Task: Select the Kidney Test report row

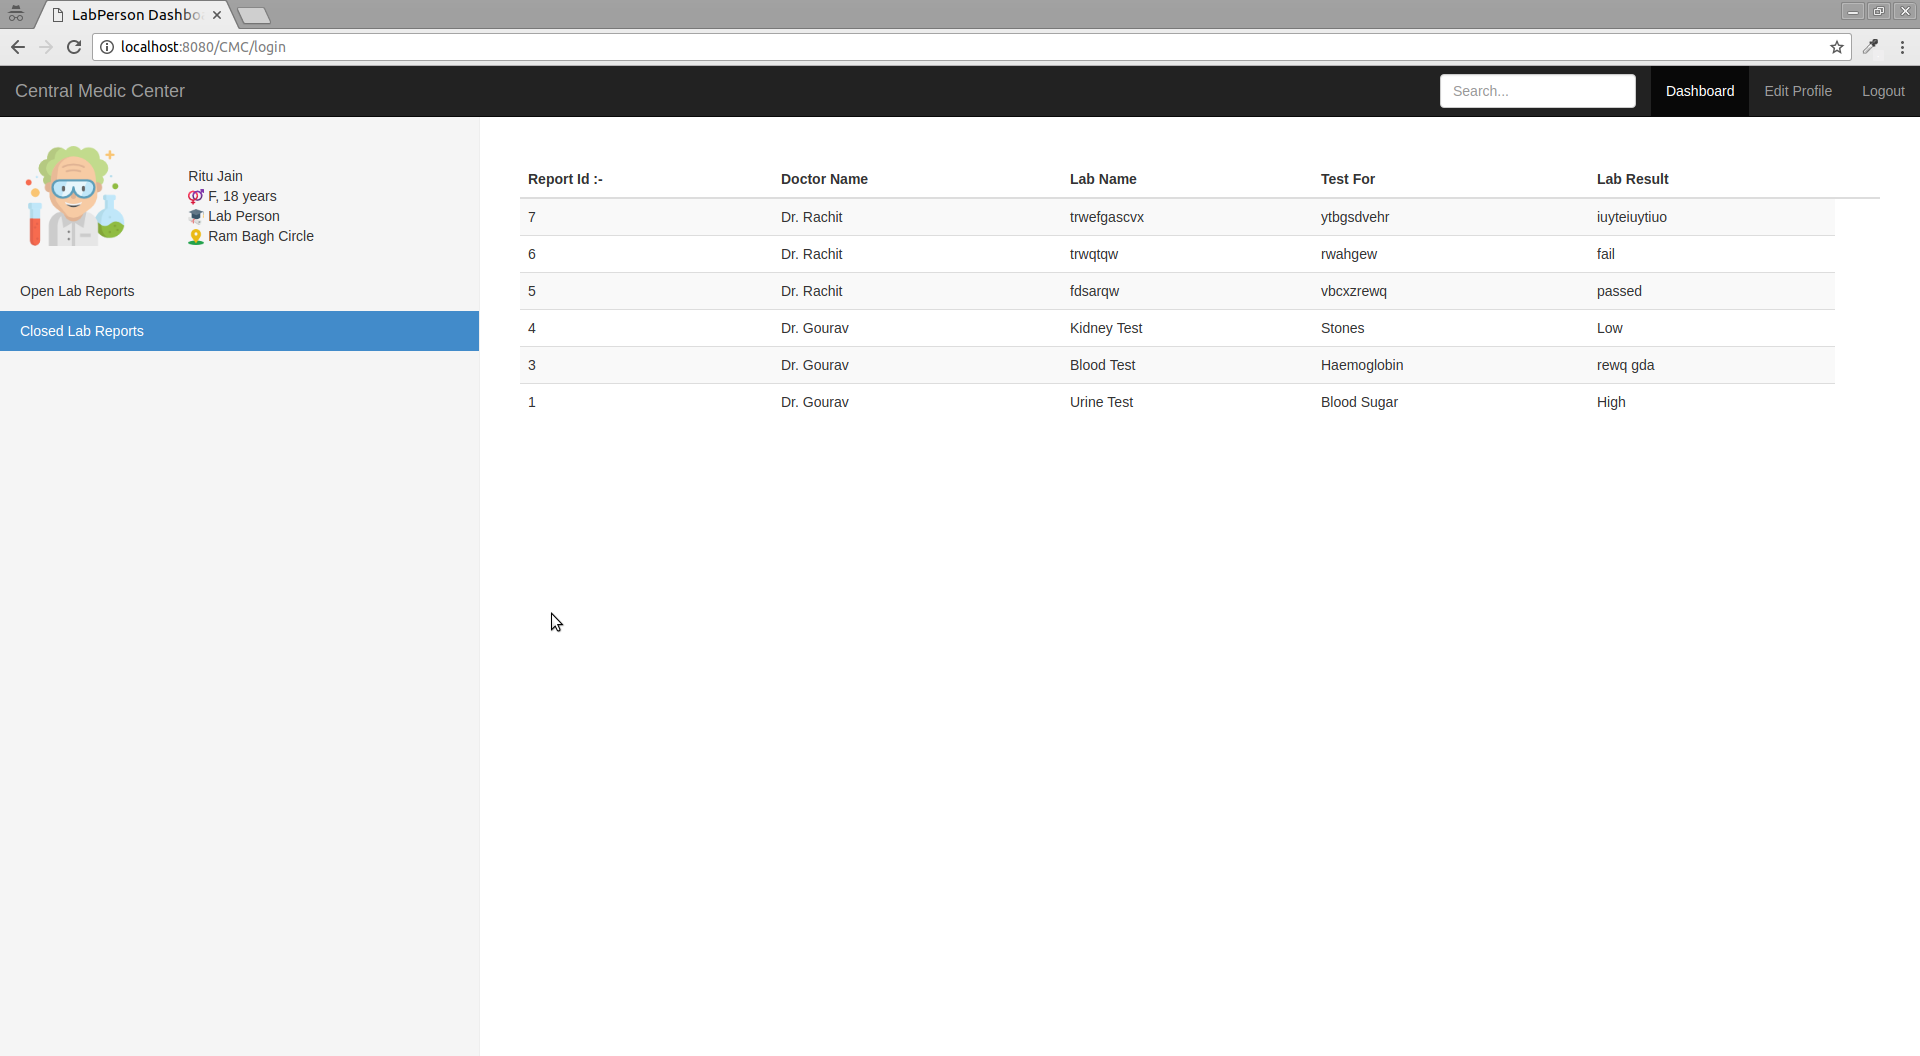Action: [x=1105, y=328]
